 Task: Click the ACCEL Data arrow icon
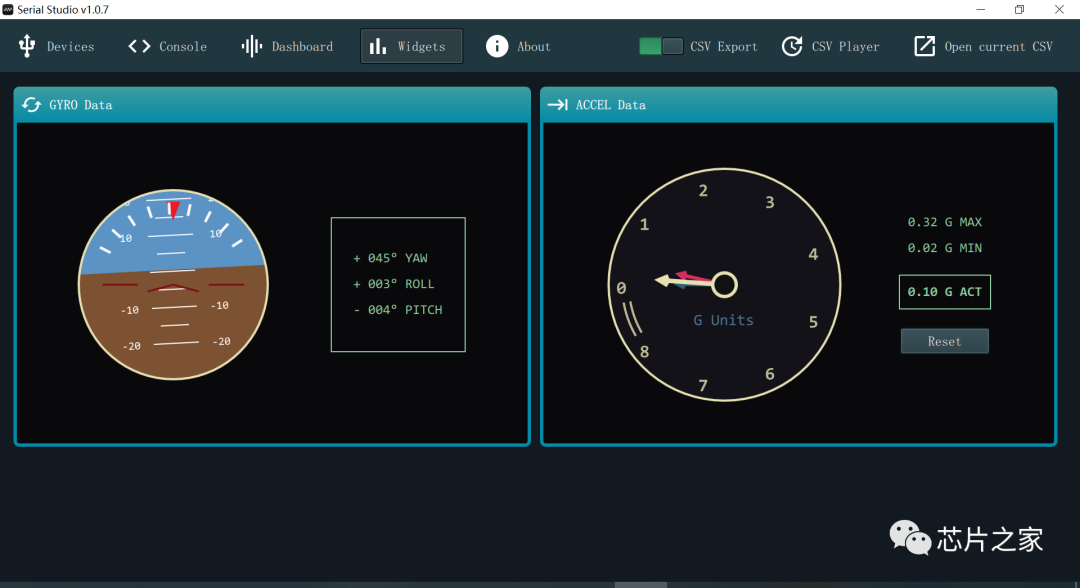click(558, 105)
